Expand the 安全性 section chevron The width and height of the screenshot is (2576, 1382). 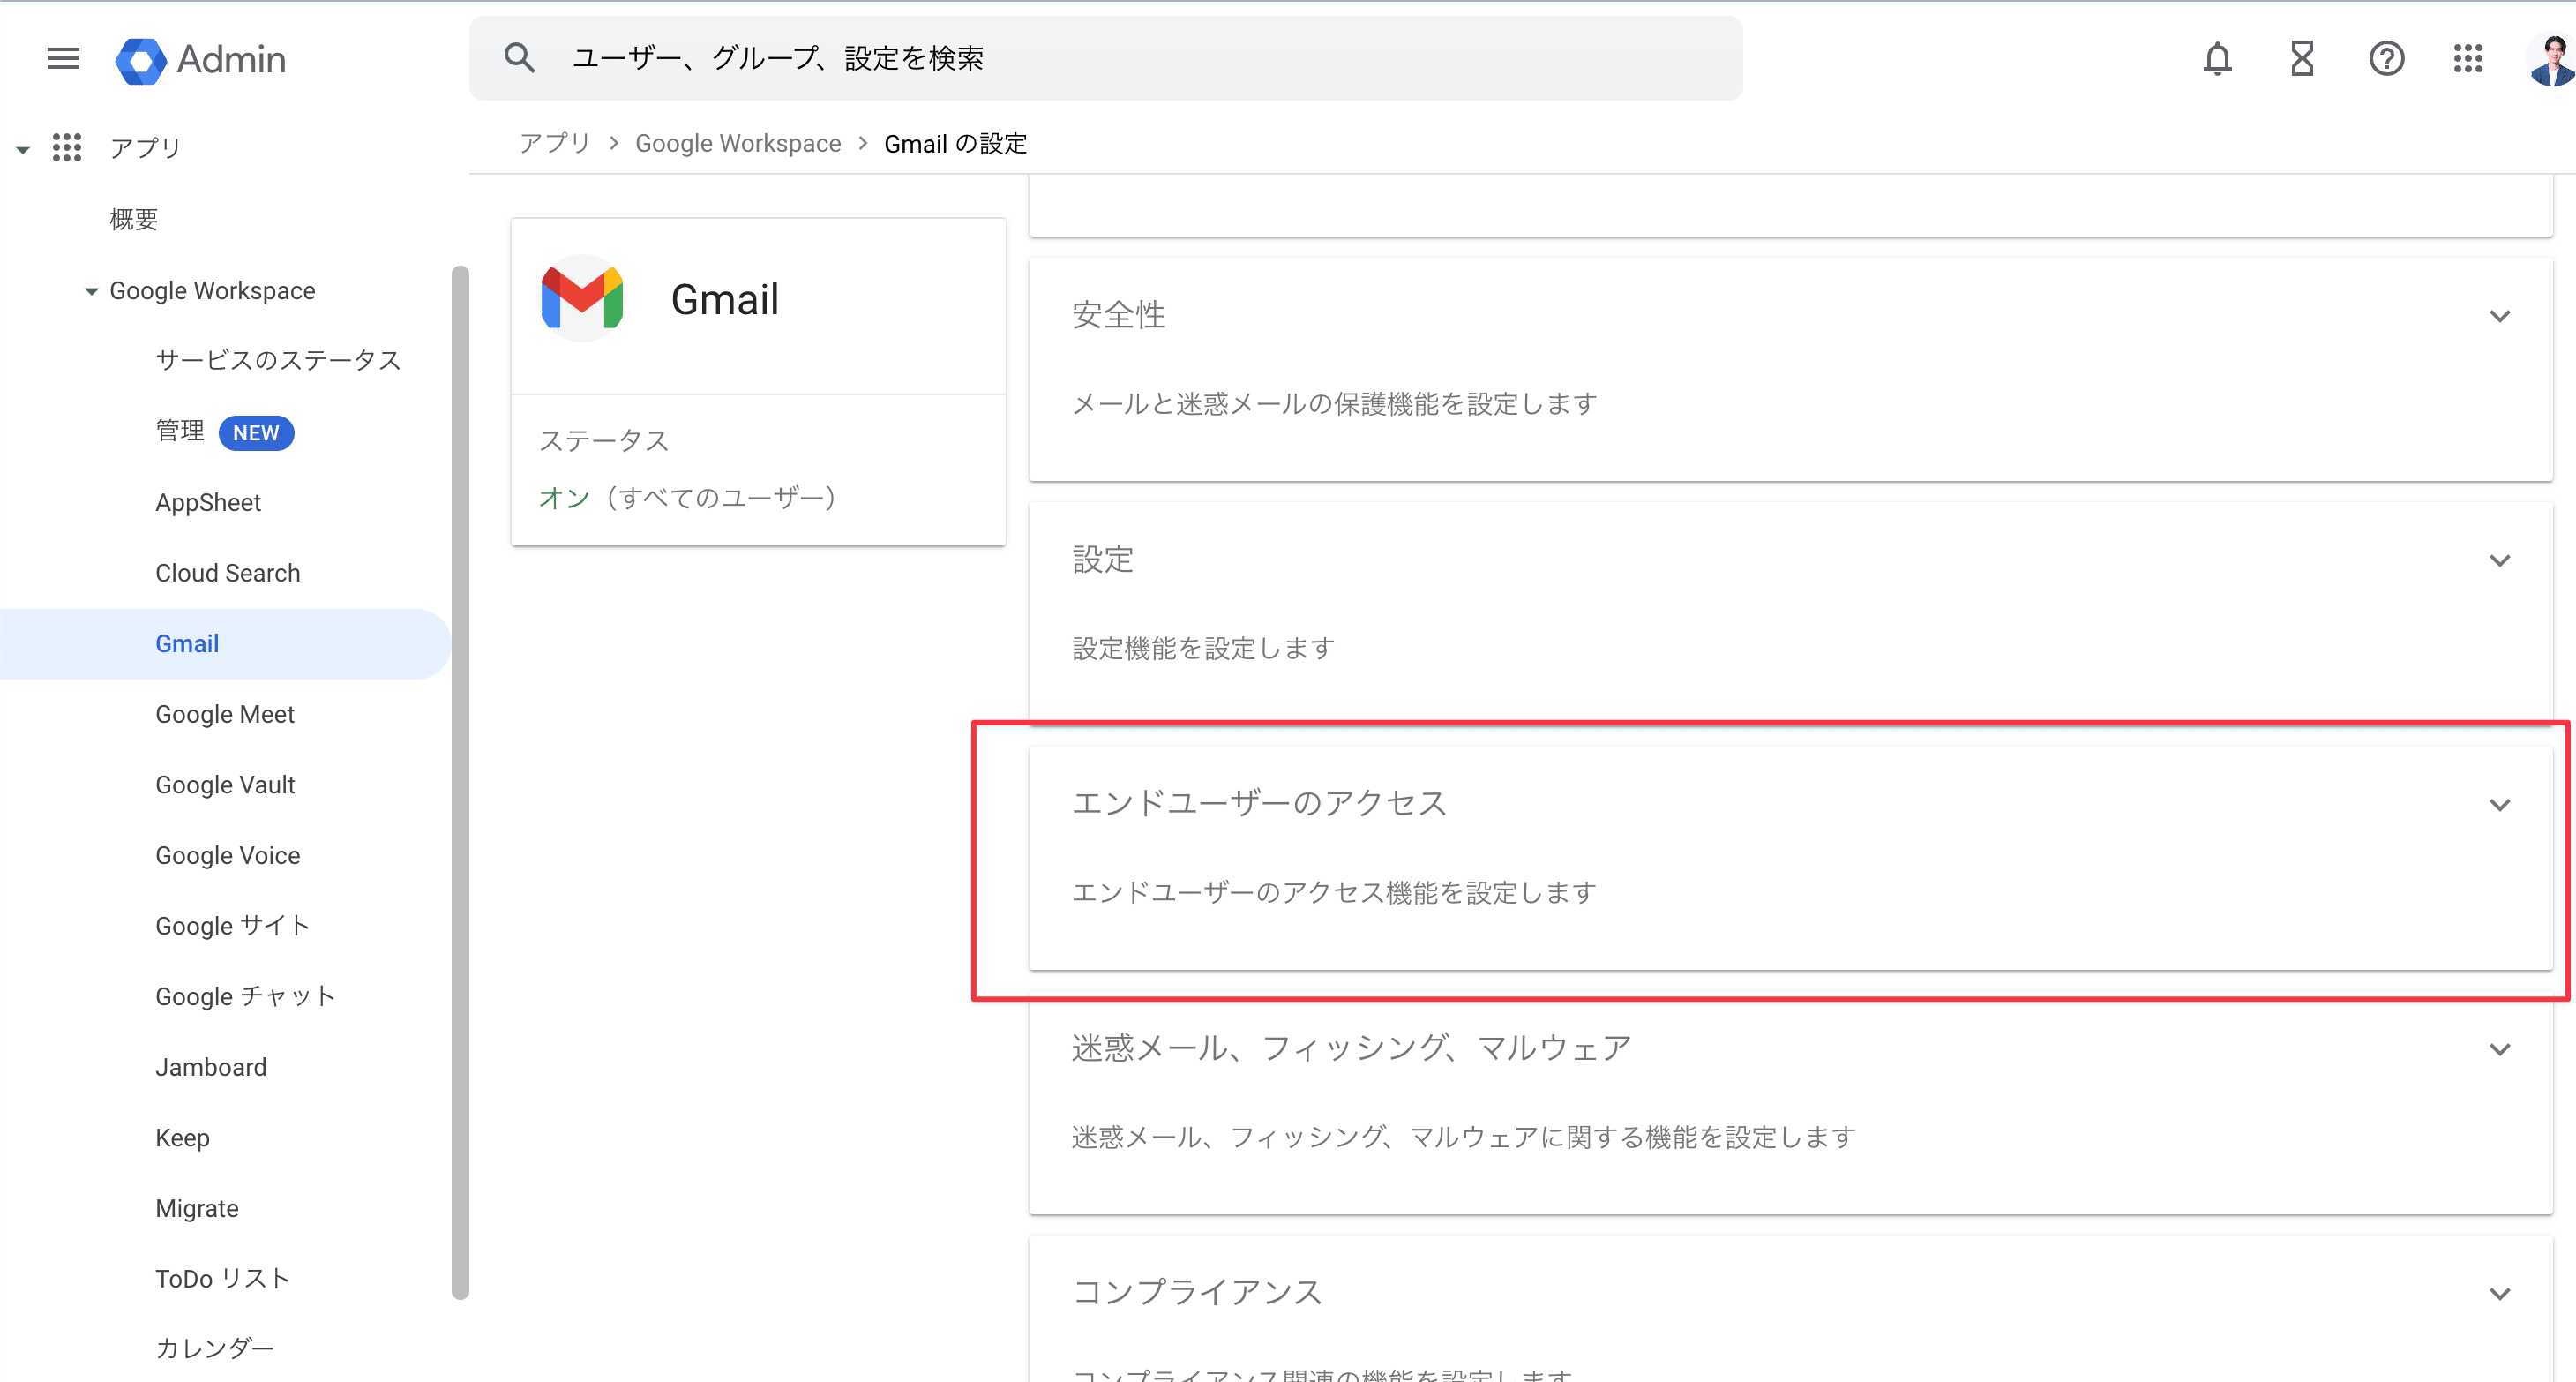point(2499,316)
